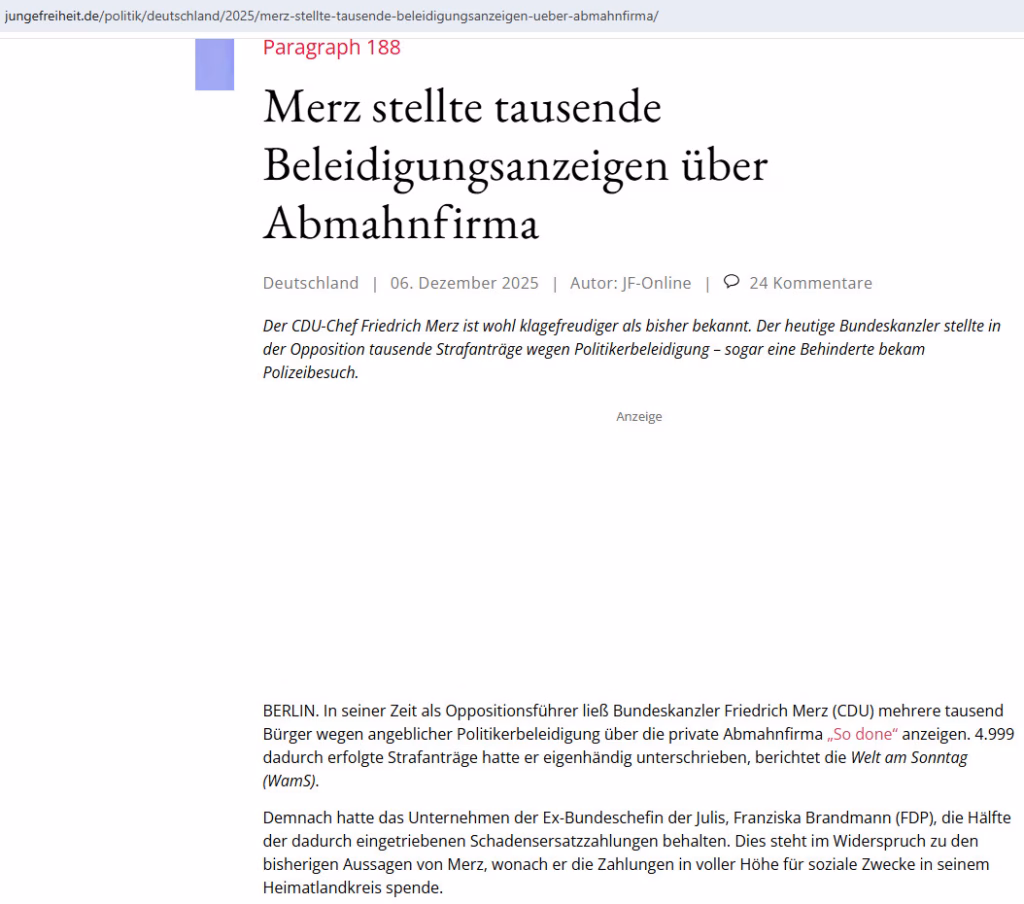
Task: Click the italic teaser paragraph
Action: click(630, 350)
